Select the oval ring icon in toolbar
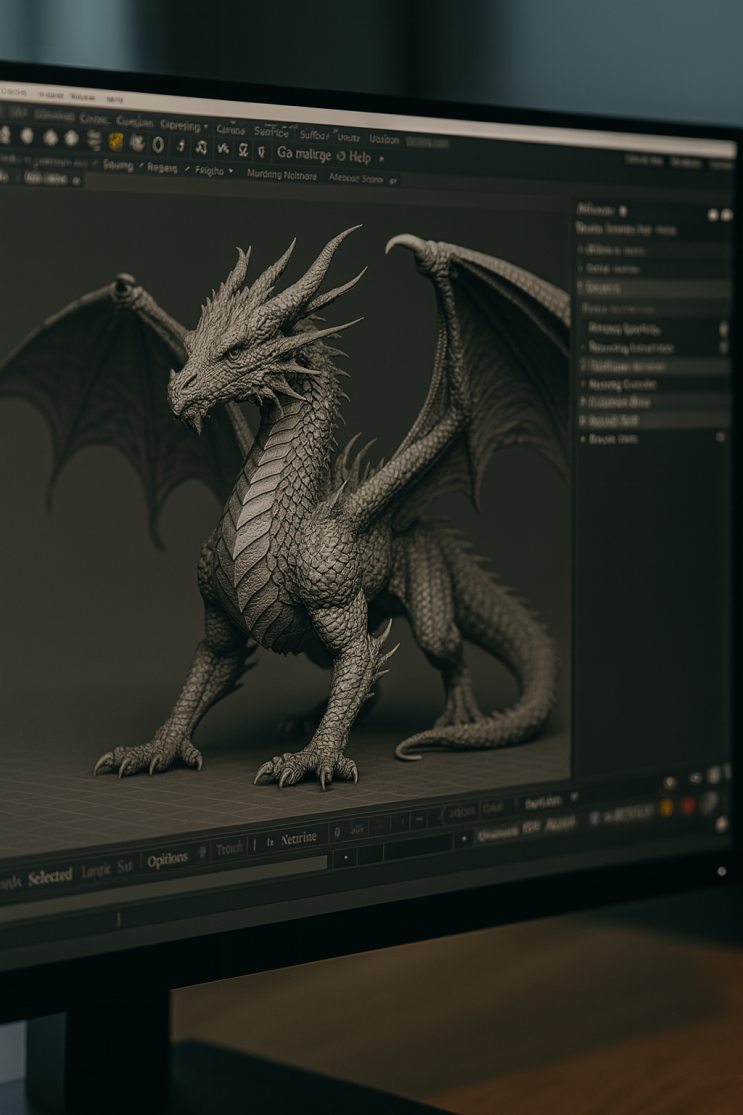The image size is (743, 1115). [x=158, y=144]
